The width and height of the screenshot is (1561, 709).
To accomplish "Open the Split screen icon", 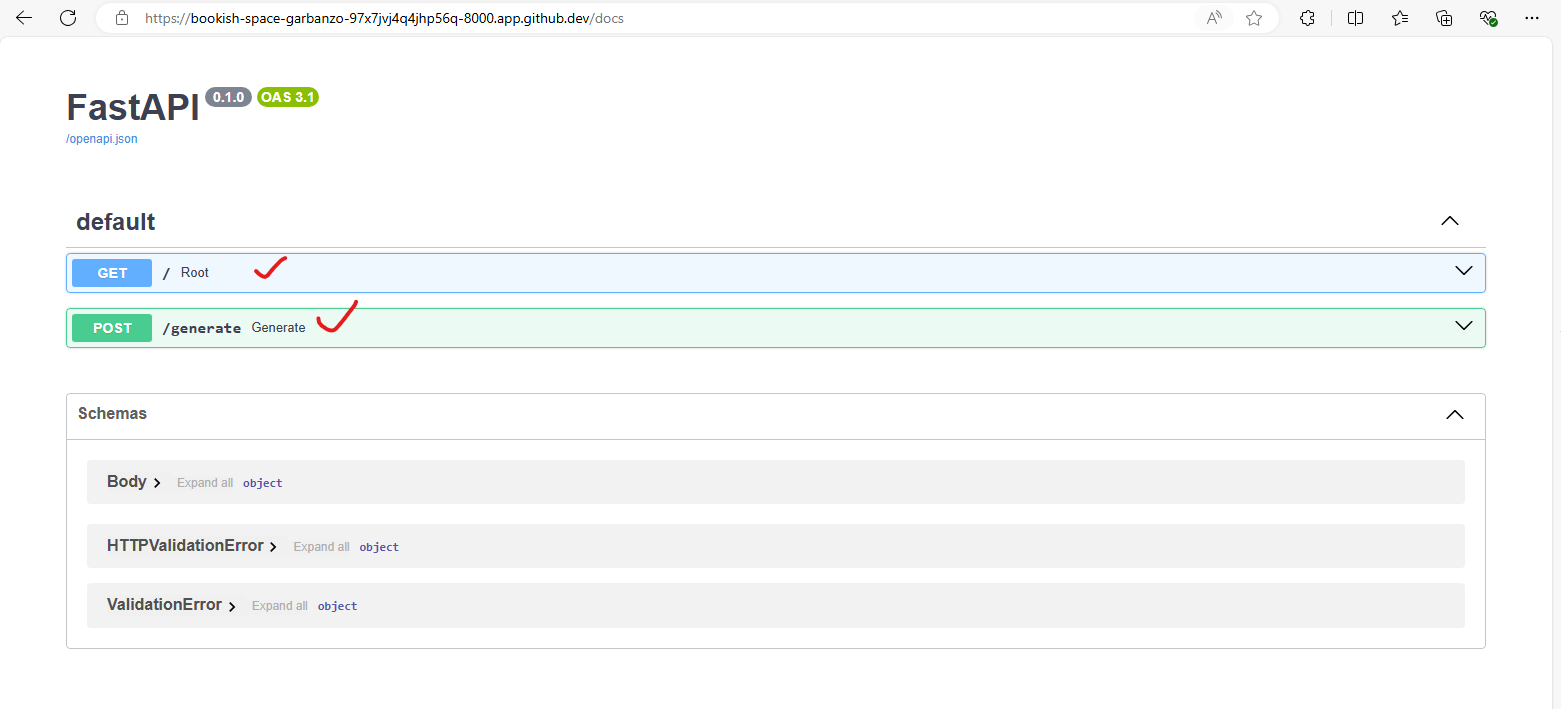I will (1355, 18).
